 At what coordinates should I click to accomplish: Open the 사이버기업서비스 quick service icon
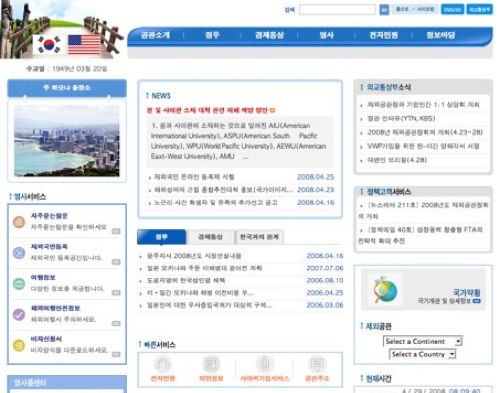(265, 364)
